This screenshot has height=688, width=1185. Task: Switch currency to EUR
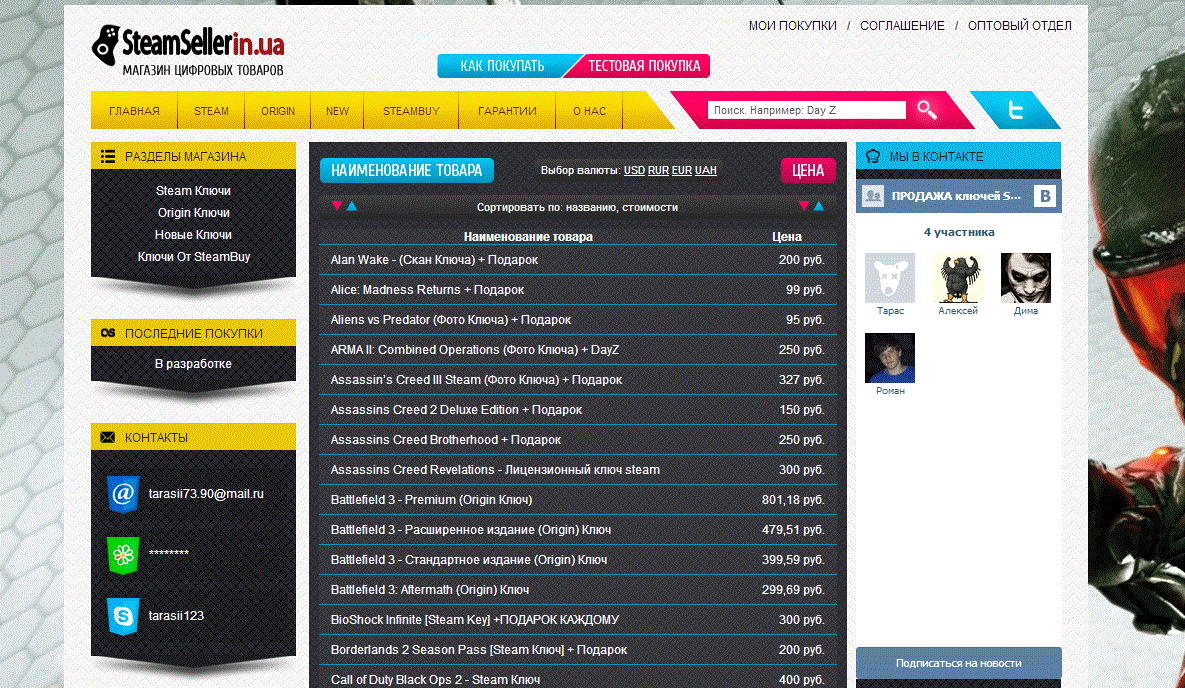(682, 171)
